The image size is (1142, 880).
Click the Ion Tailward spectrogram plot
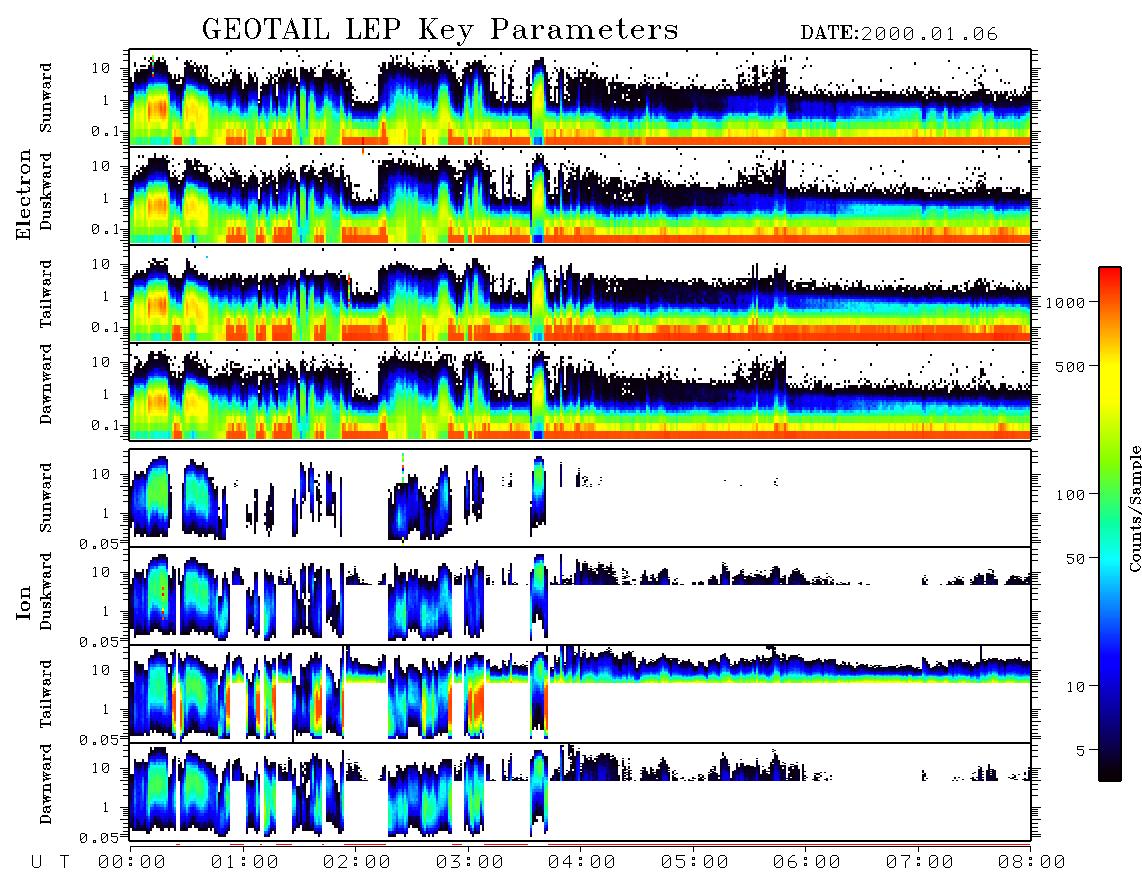coord(580,694)
